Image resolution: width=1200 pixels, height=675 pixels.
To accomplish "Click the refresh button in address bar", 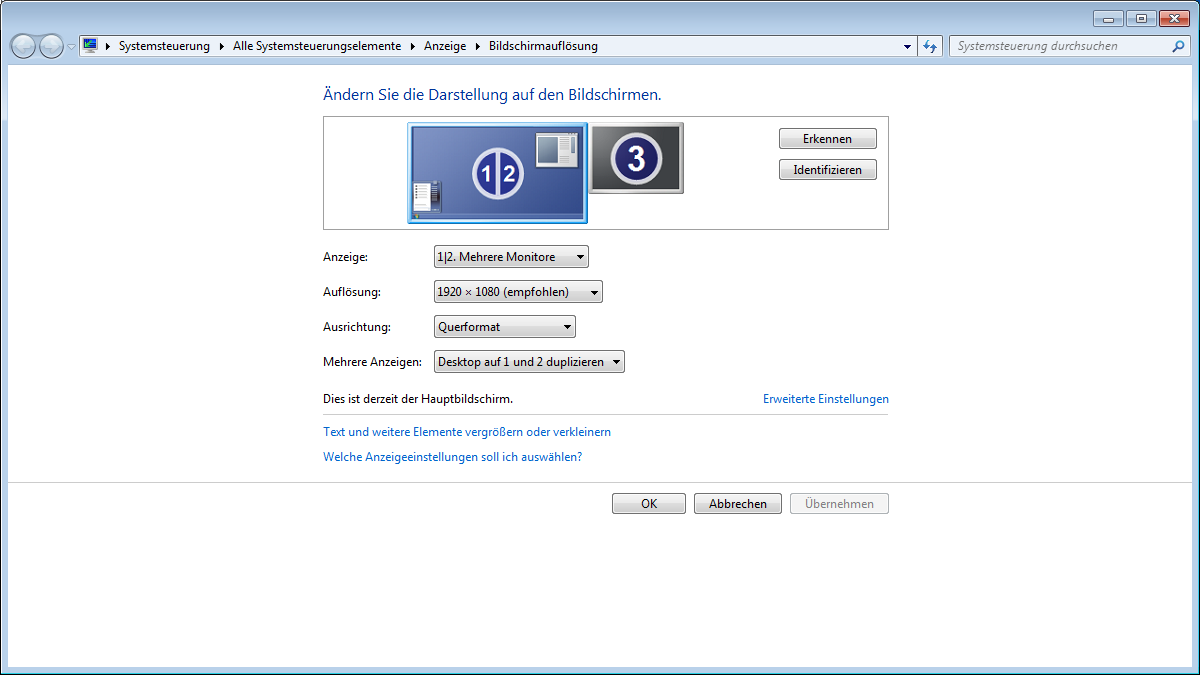I will (x=930, y=46).
